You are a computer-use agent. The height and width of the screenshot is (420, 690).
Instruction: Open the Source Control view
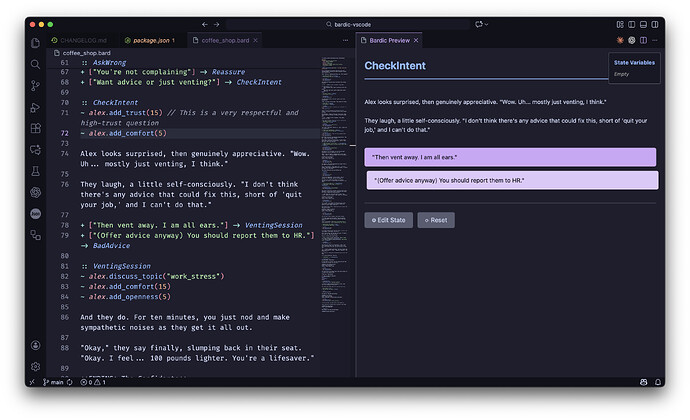coord(36,85)
